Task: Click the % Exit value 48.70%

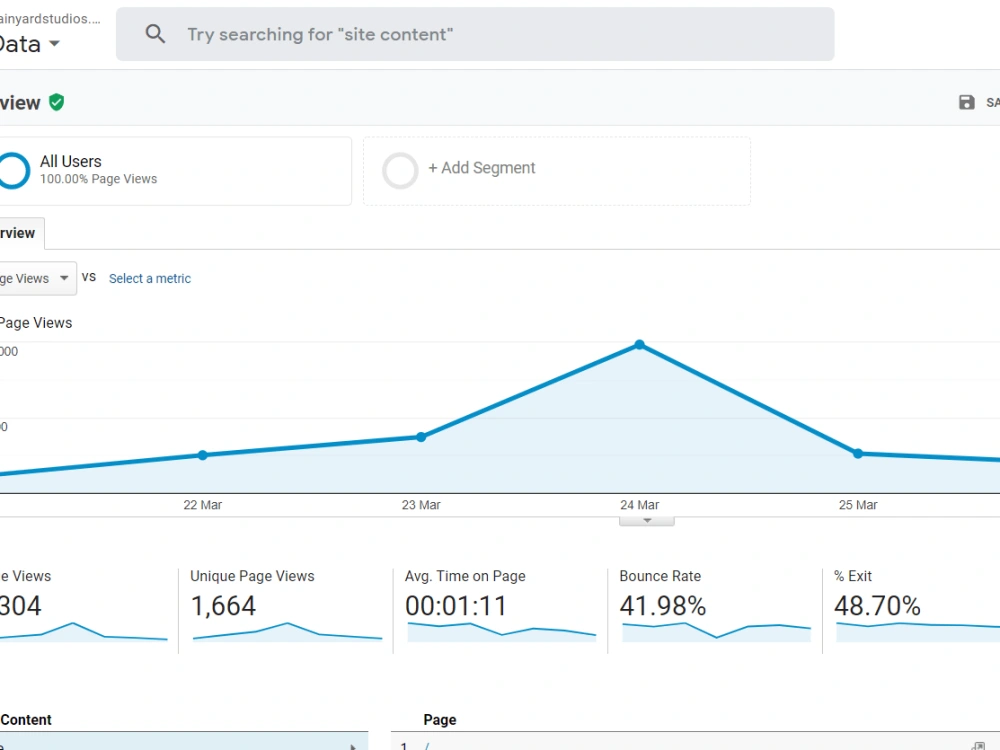Action: (x=877, y=606)
